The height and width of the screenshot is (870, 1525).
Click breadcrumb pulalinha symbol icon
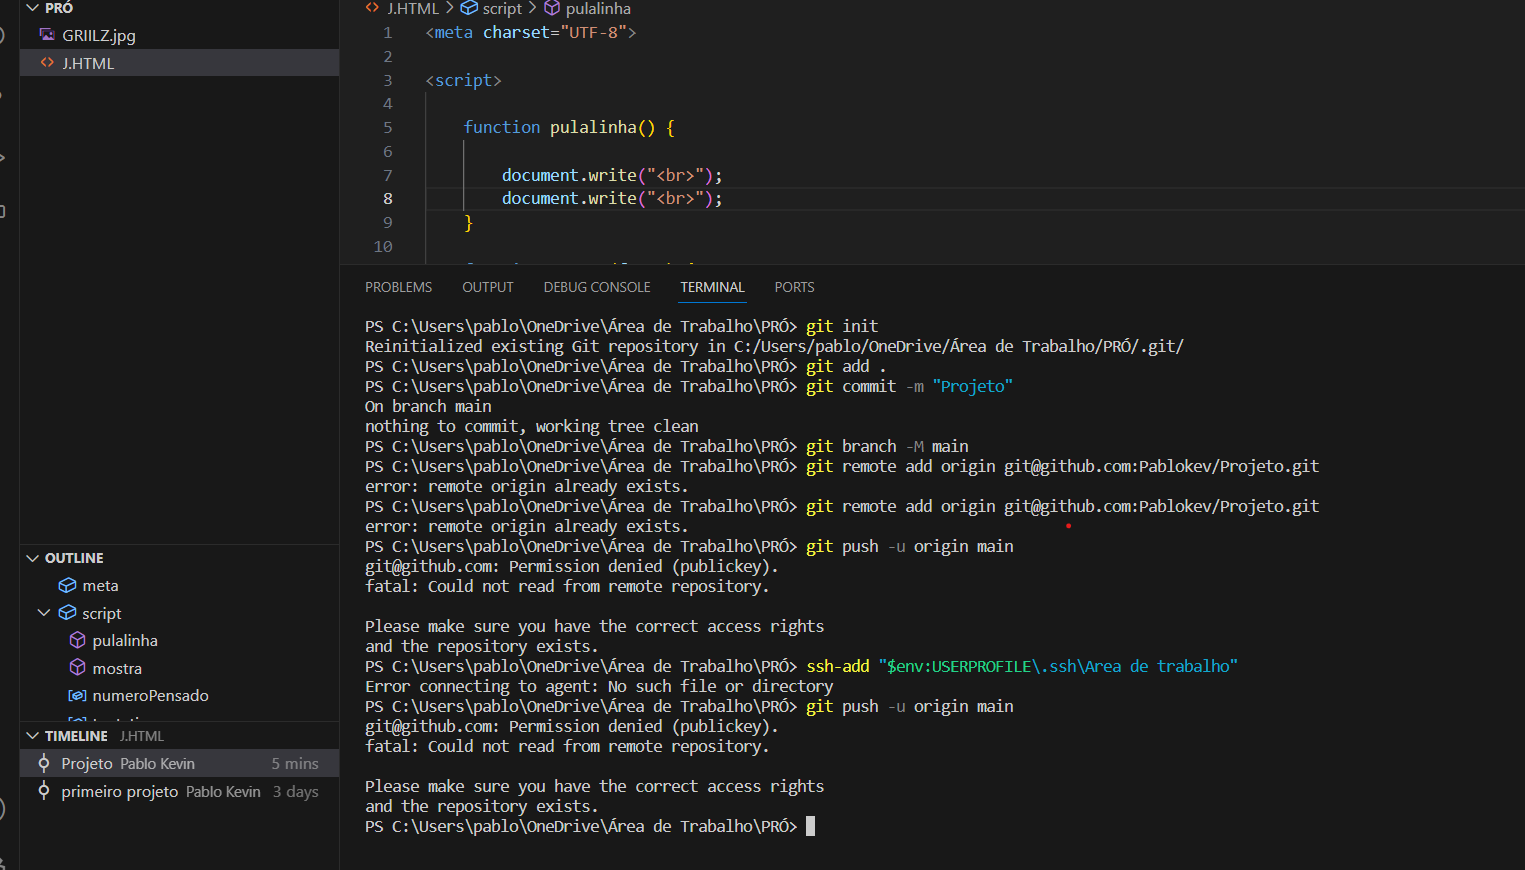[x=552, y=8]
